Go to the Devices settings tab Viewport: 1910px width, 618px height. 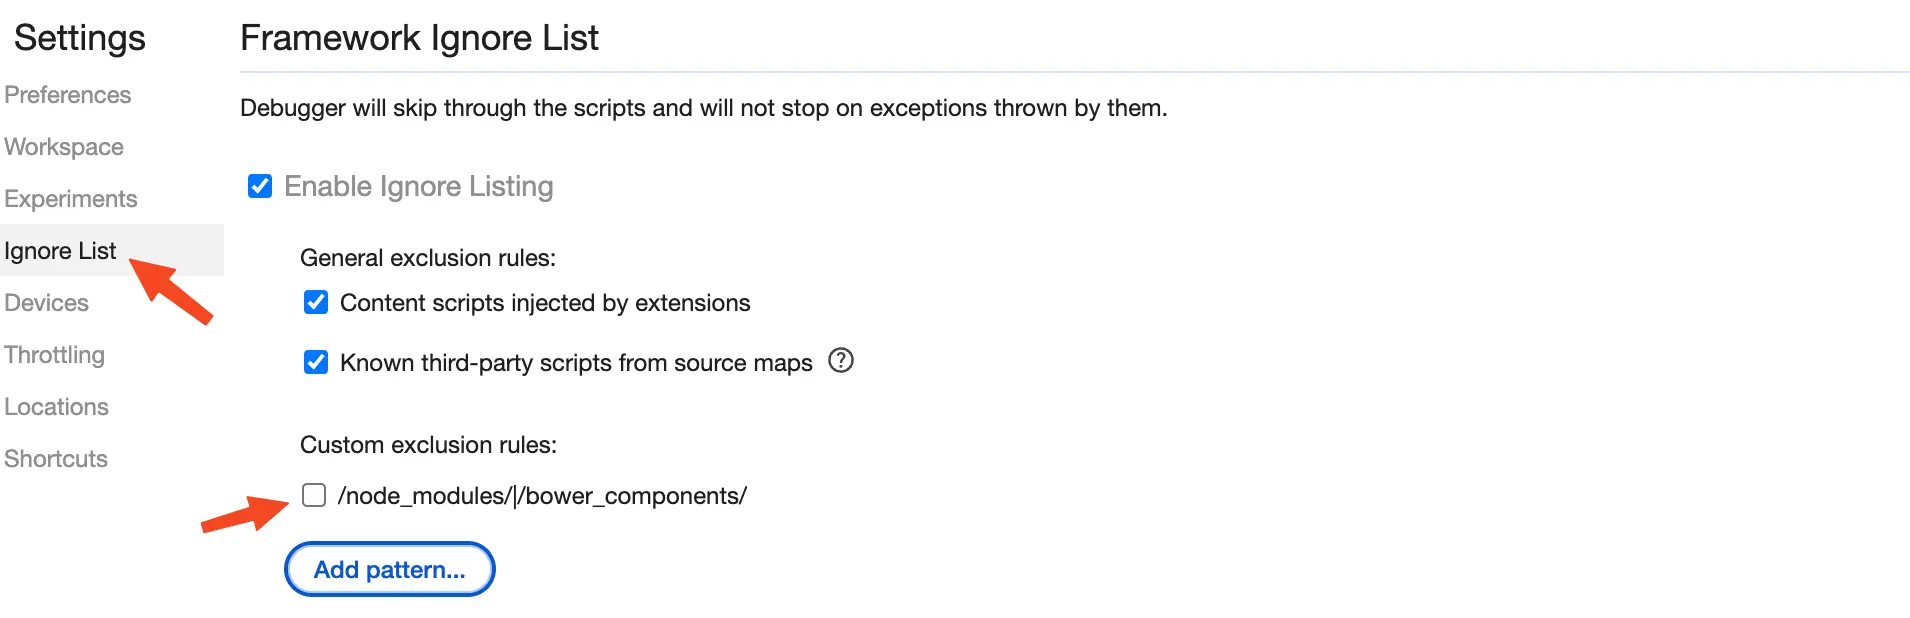click(x=47, y=303)
